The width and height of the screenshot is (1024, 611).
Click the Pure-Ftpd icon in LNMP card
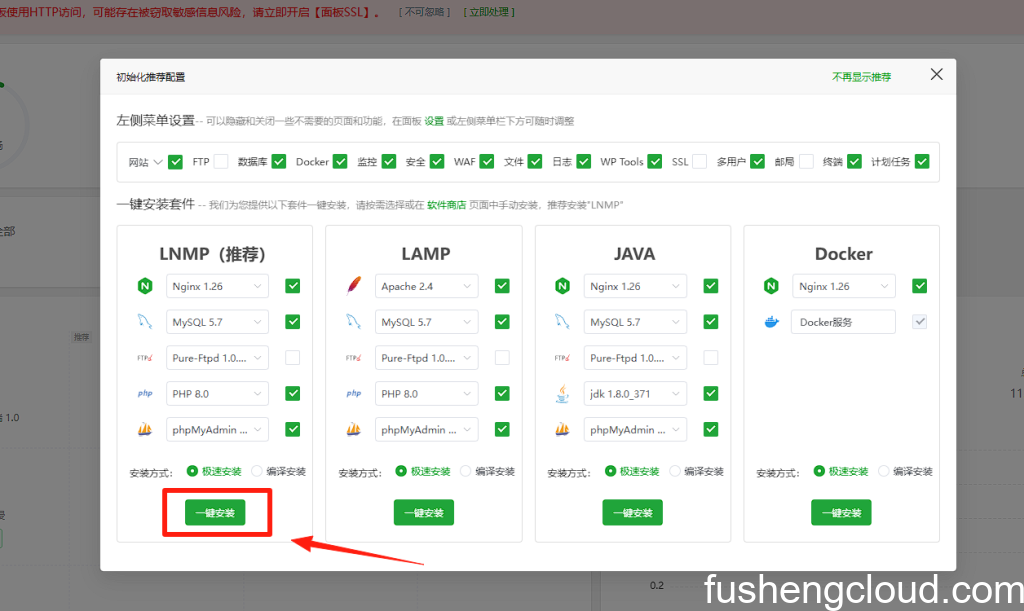[145, 358]
